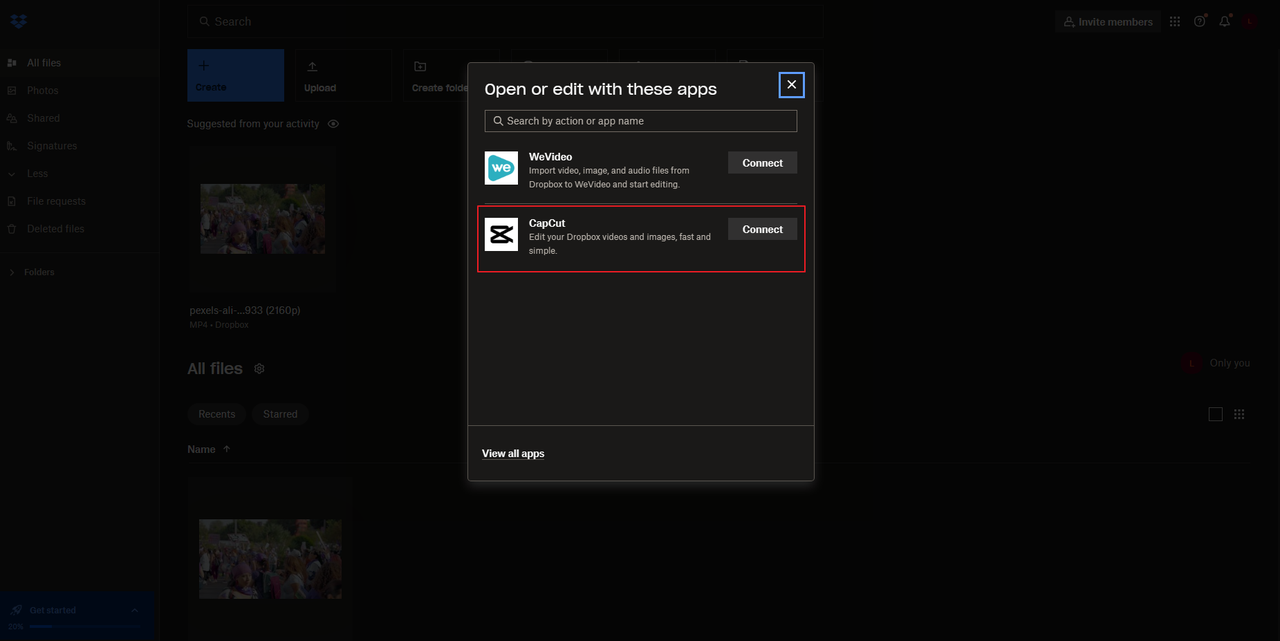Open the help question mark icon

coord(1200,21)
